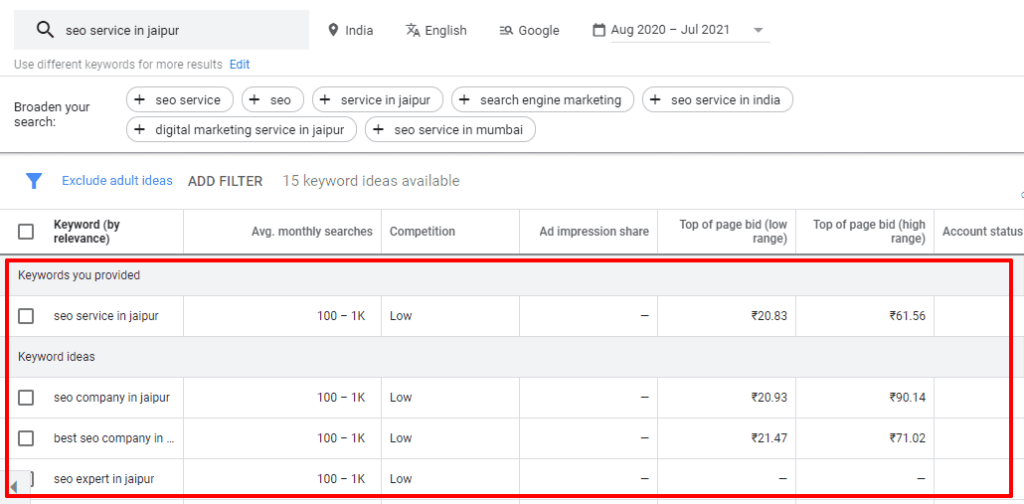Viewport: 1024px width, 504px height.
Task: Add 'seo service in mumbai' chip
Action: [x=450, y=130]
